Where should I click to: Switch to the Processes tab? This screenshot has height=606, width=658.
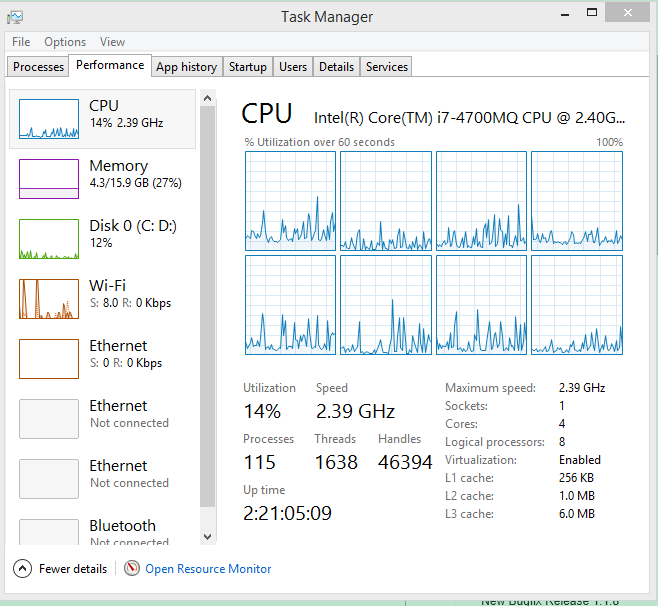point(39,67)
